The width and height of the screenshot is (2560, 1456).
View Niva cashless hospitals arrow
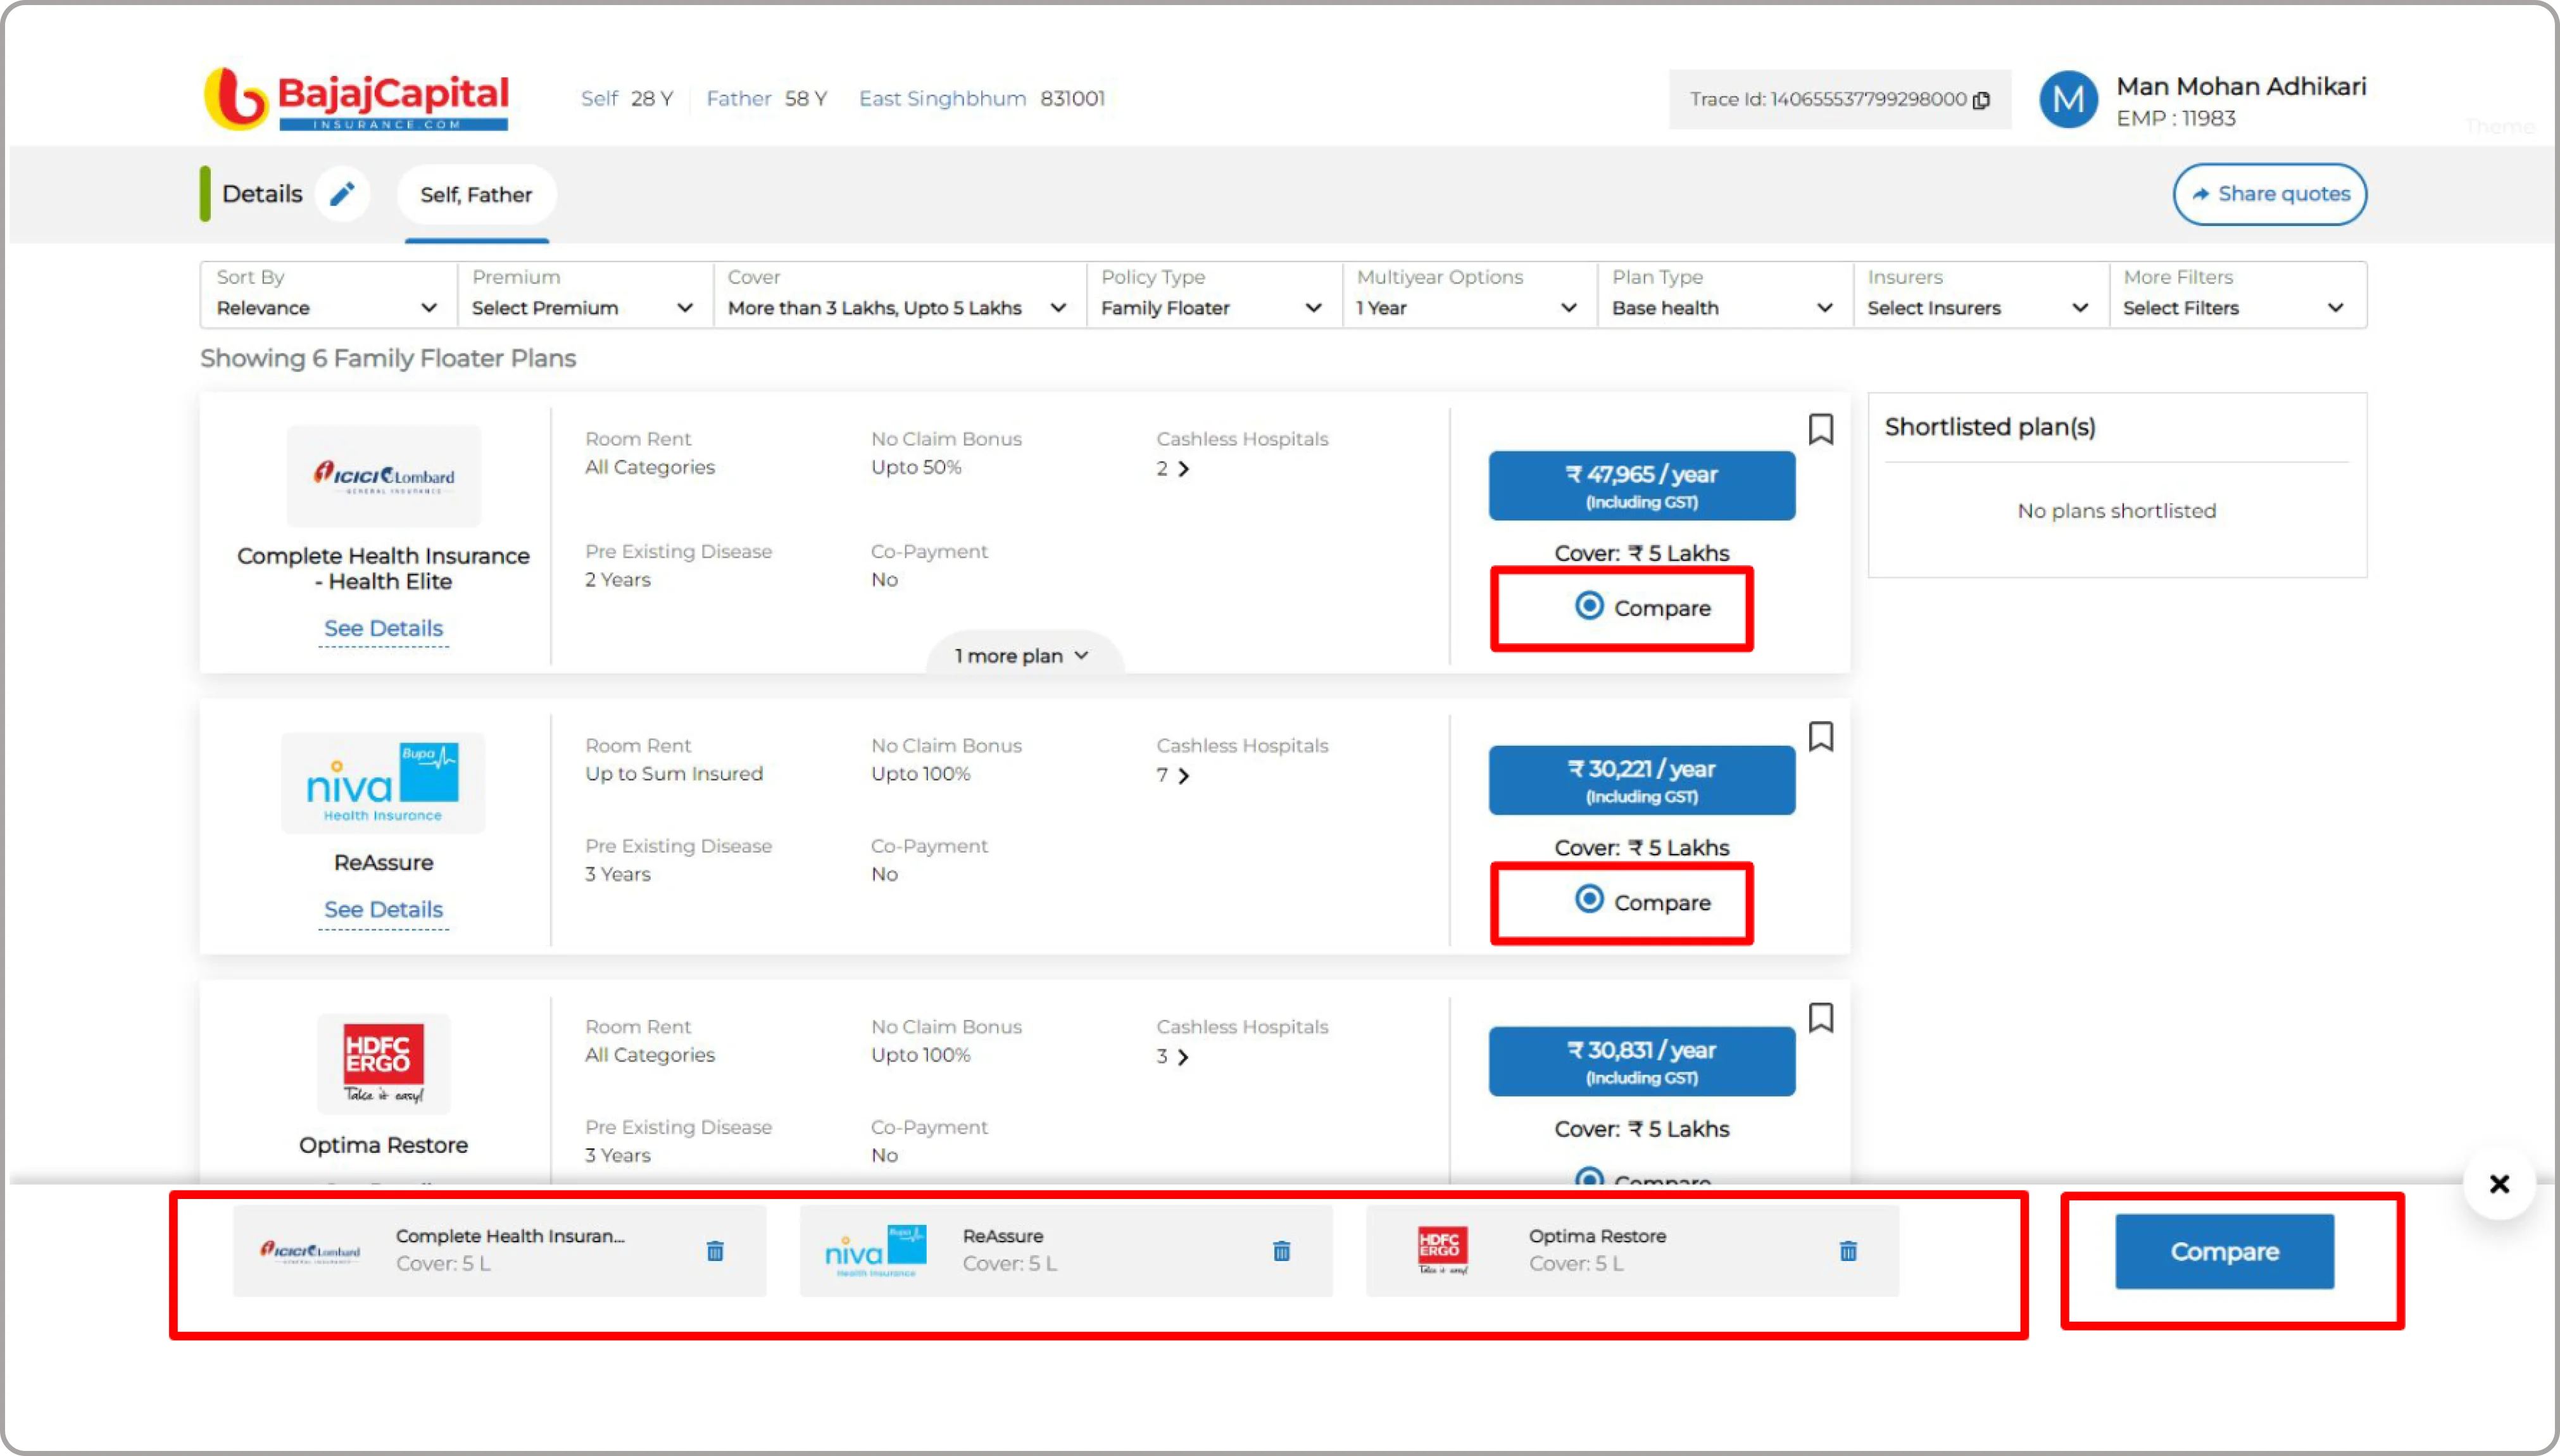(1184, 776)
